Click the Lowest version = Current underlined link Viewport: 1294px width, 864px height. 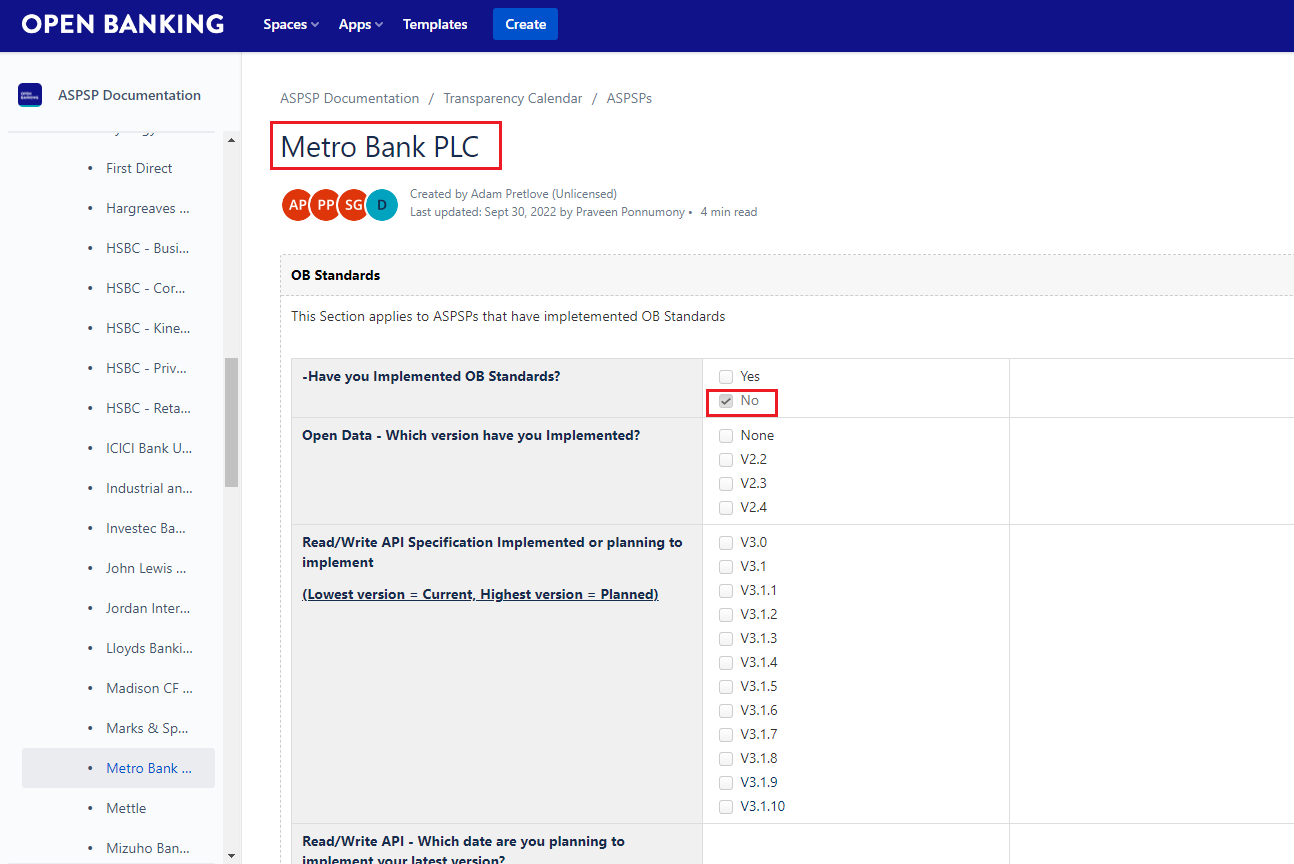pyautogui.click(x=481, y=594)
